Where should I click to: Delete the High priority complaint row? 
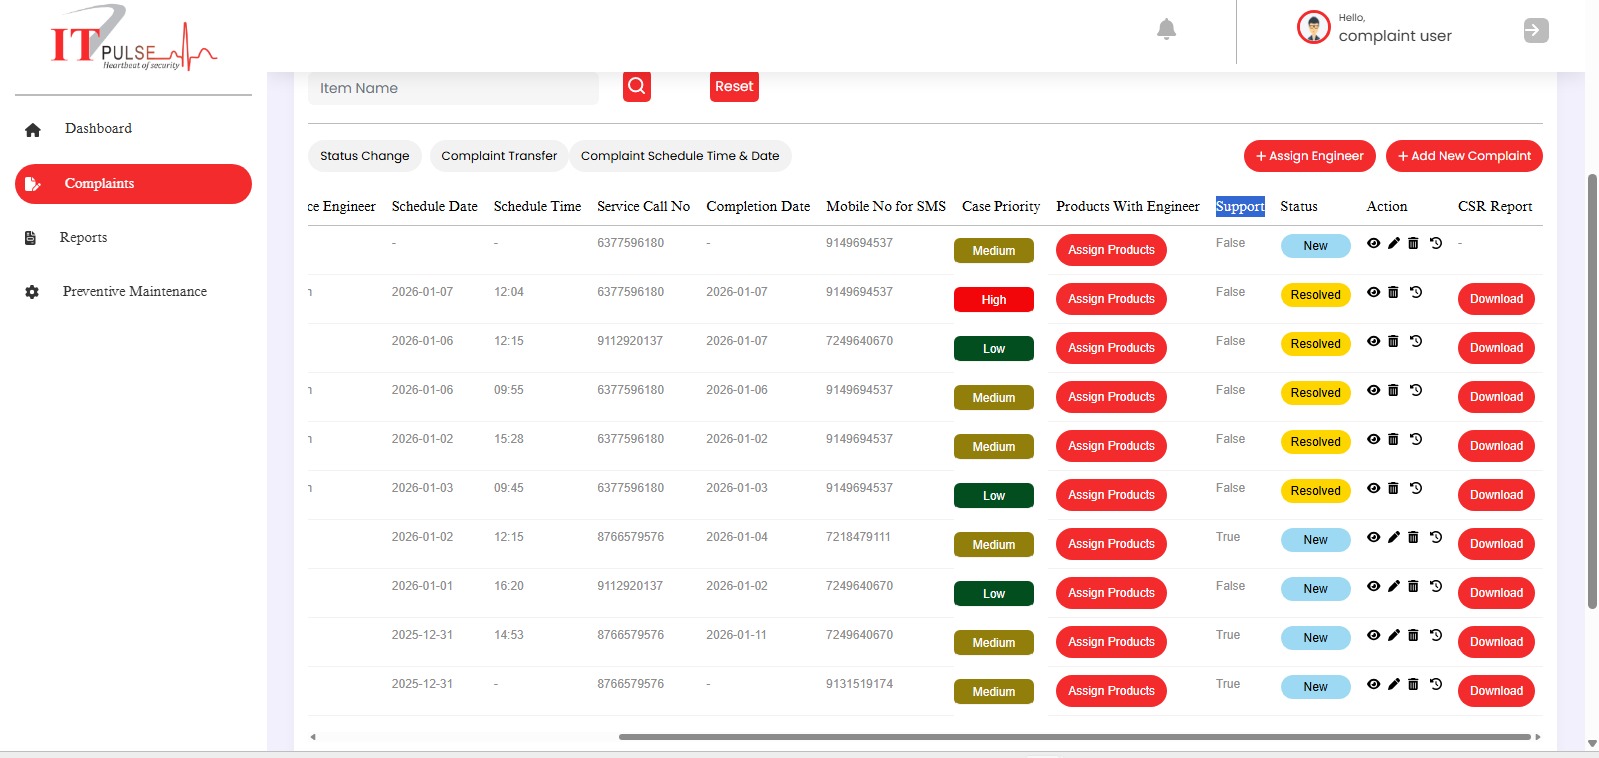(x=1393, y=292)
